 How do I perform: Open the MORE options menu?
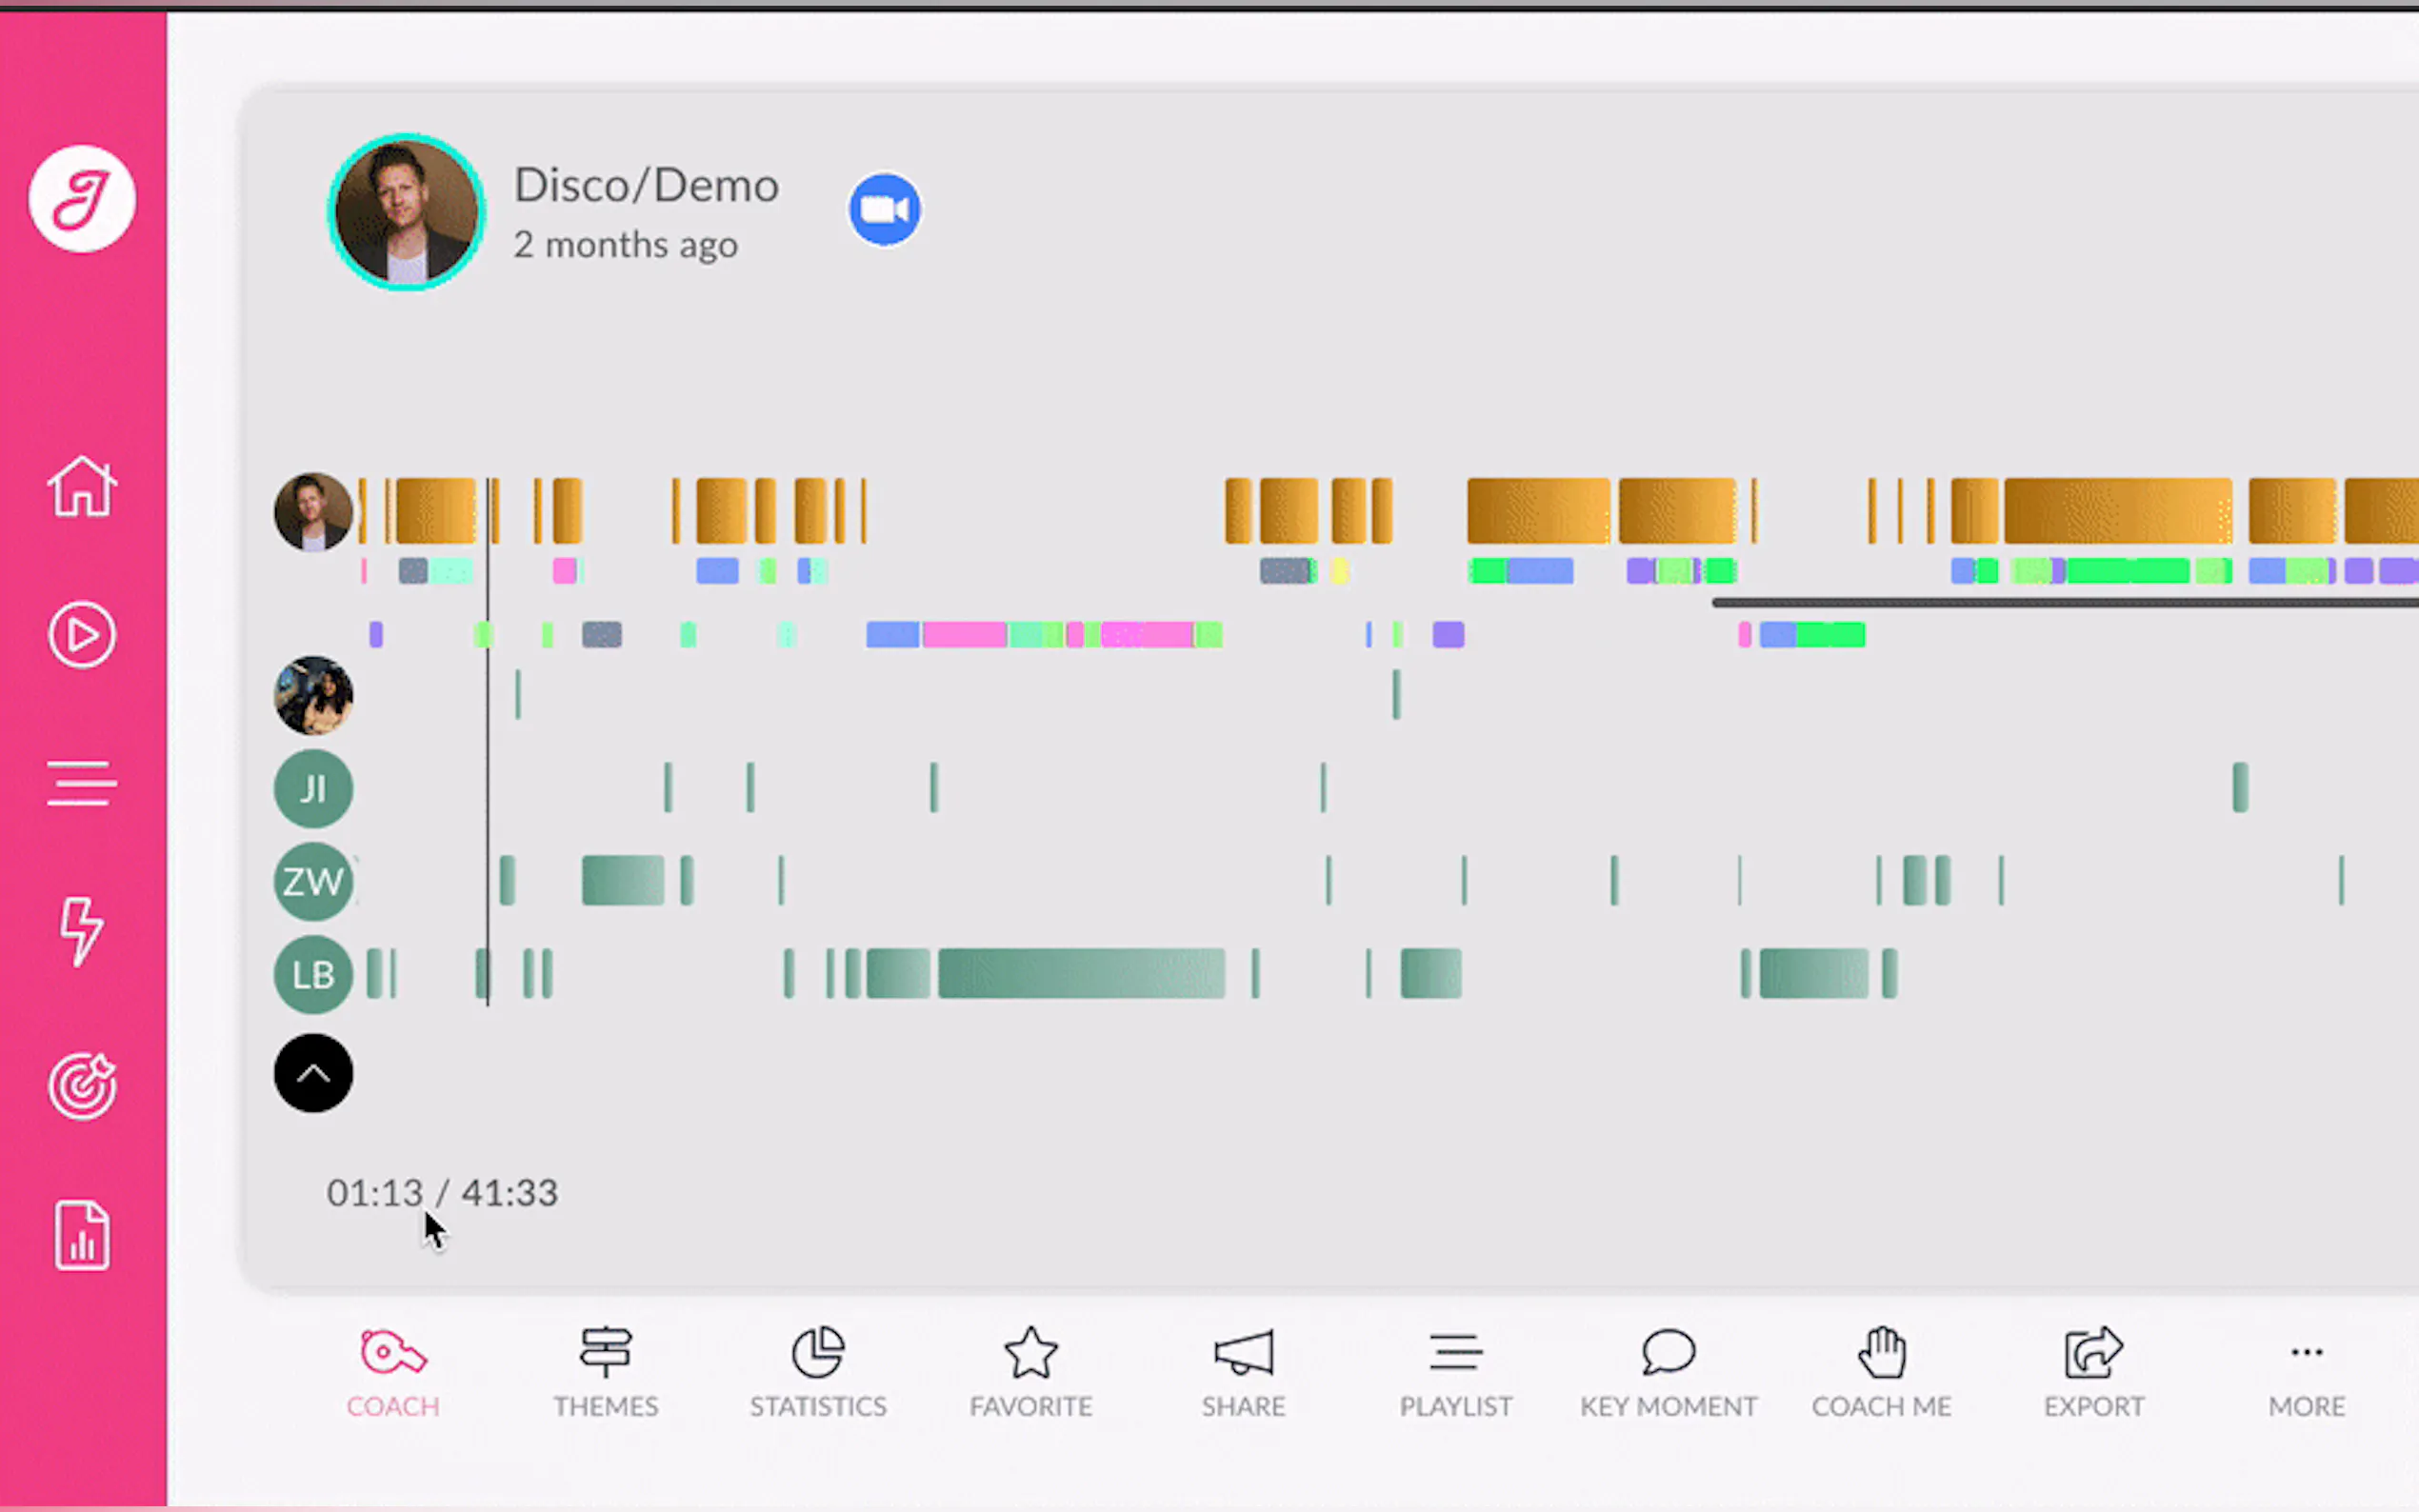tap(2306, 1374)
